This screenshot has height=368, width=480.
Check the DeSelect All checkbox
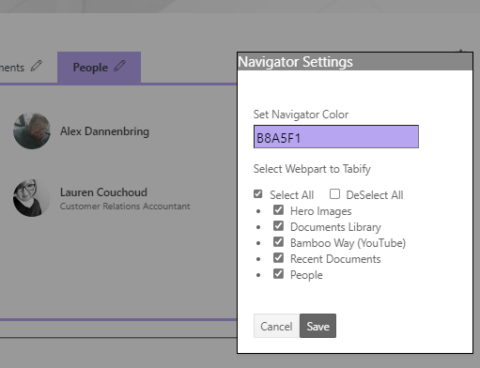[x=335, y=194]
